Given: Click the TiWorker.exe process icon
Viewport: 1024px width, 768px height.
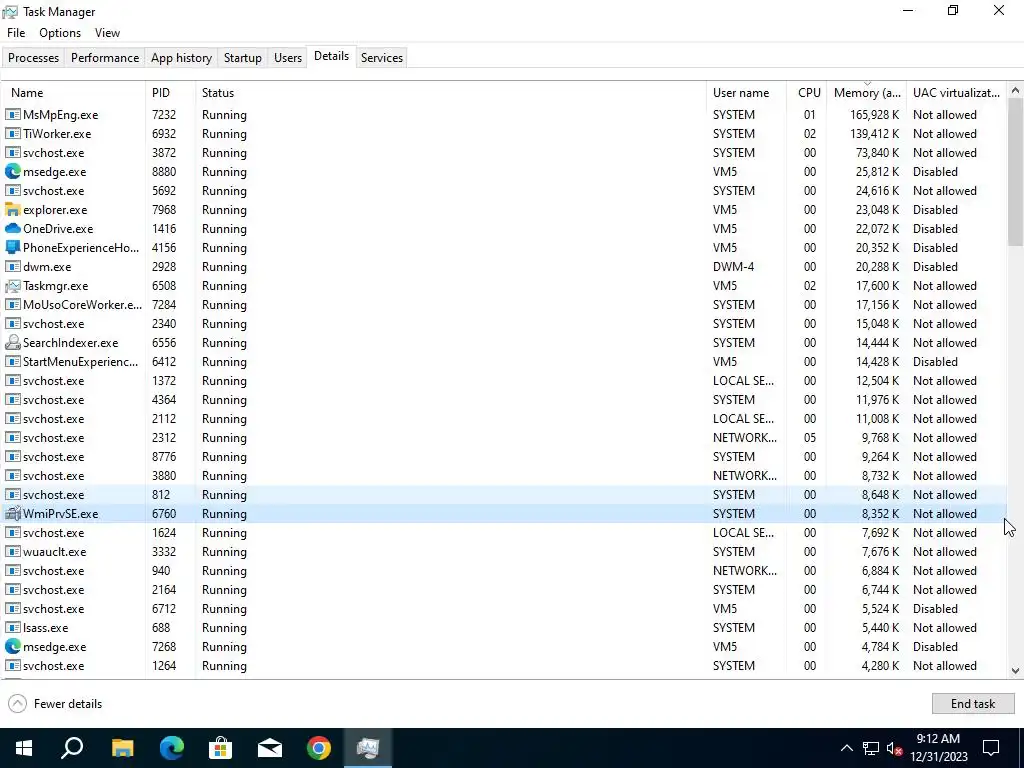Looking at the screenshot, I should (x=12, y=134).
